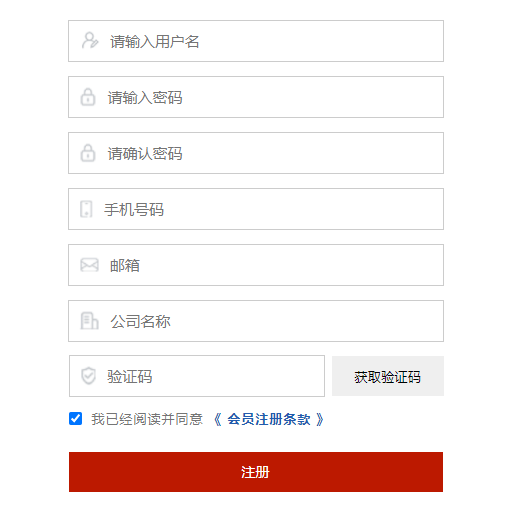Click the user icon beside 请输入用户名
This screenshot has width=526, height=519.
click(90, 41)
